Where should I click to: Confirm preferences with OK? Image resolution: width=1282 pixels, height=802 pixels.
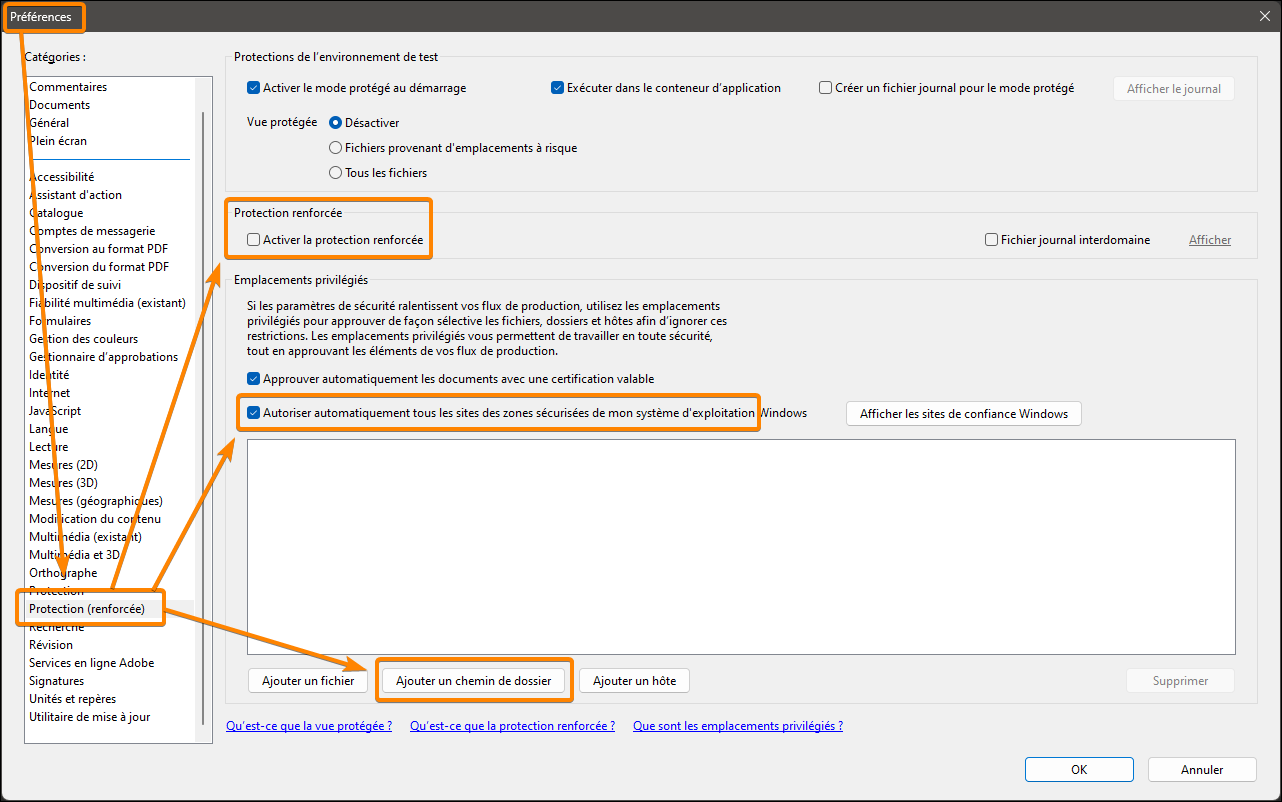click(1078, 769)
